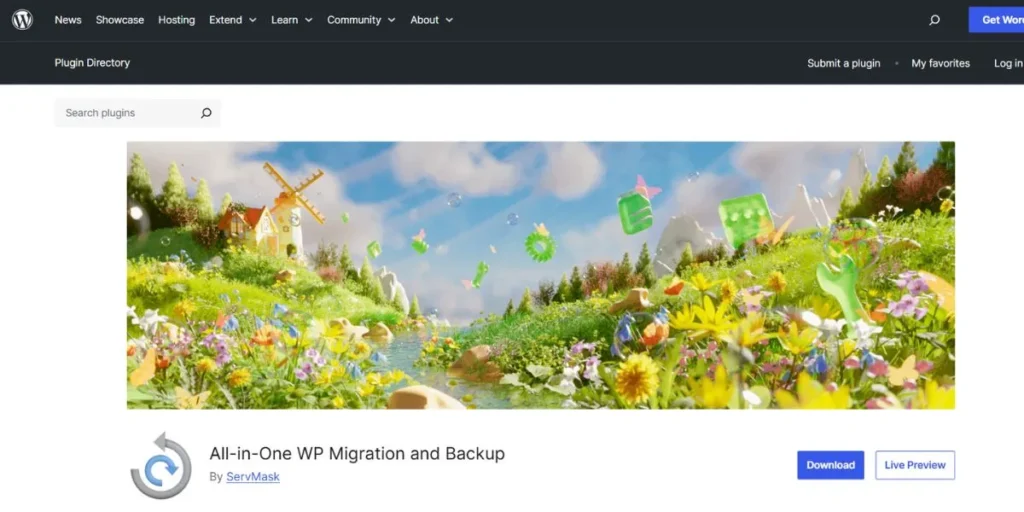This screenshot has width=1024, height=512.
Task: Click the Live Preview button
Action: tap(915, 465)
